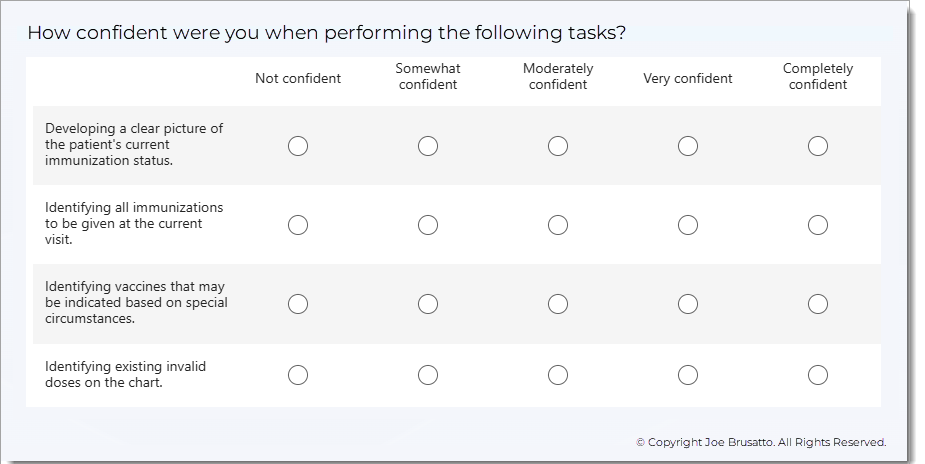925x464 pixels.
Task: Choose 'Somewhat confident' for current visit immunizations
Action: tap(428, 224)
